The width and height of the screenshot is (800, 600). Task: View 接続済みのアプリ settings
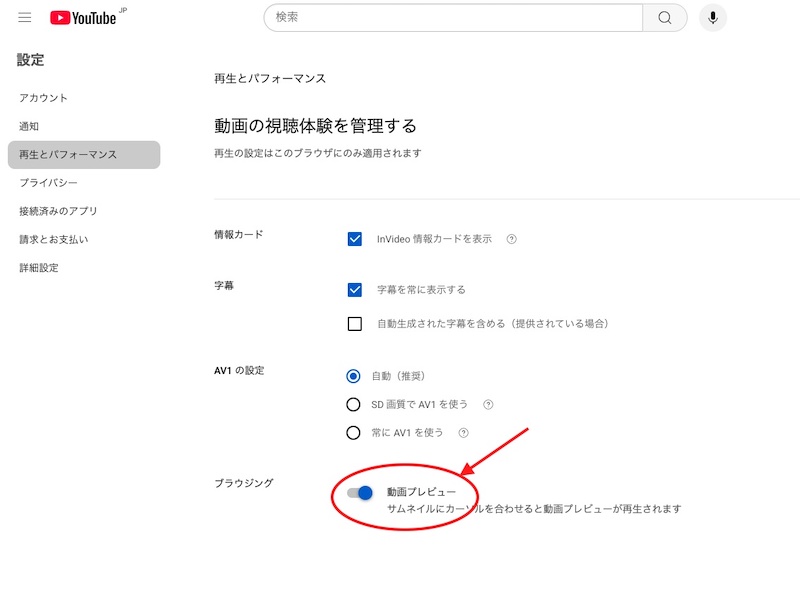pos(58,212)
